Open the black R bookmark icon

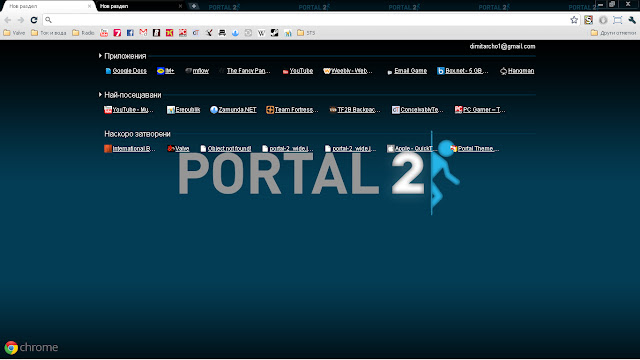pyautogui.click(x=156, y=33)
